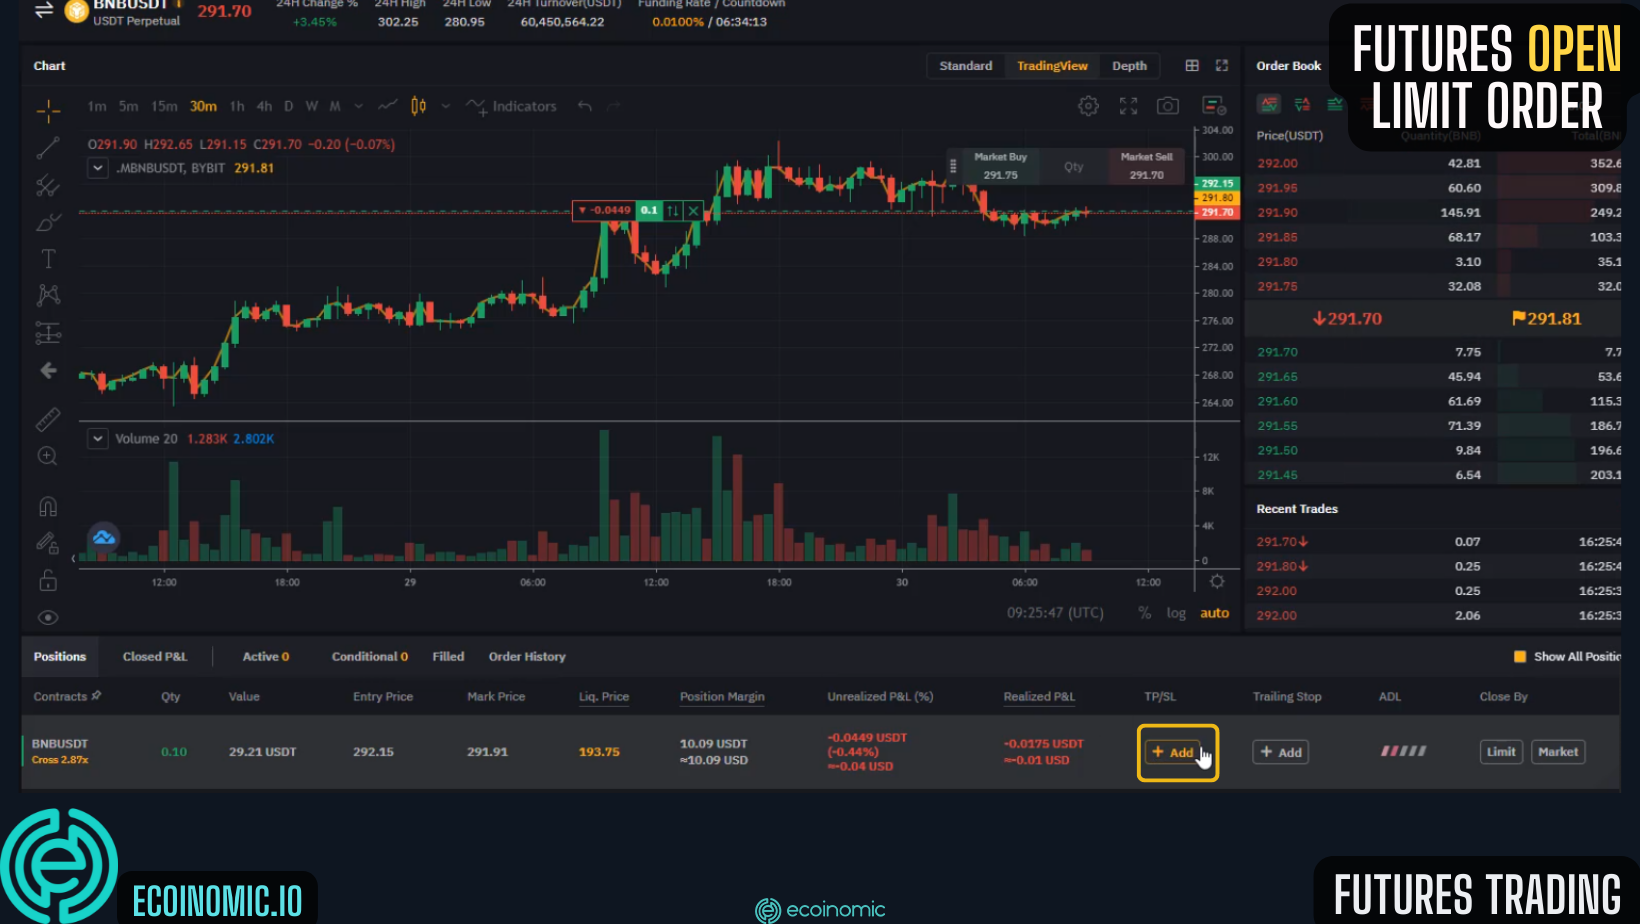
Task: Toggle stay-in-drawing-mode pencil lock
Action: tap(48, 543)
